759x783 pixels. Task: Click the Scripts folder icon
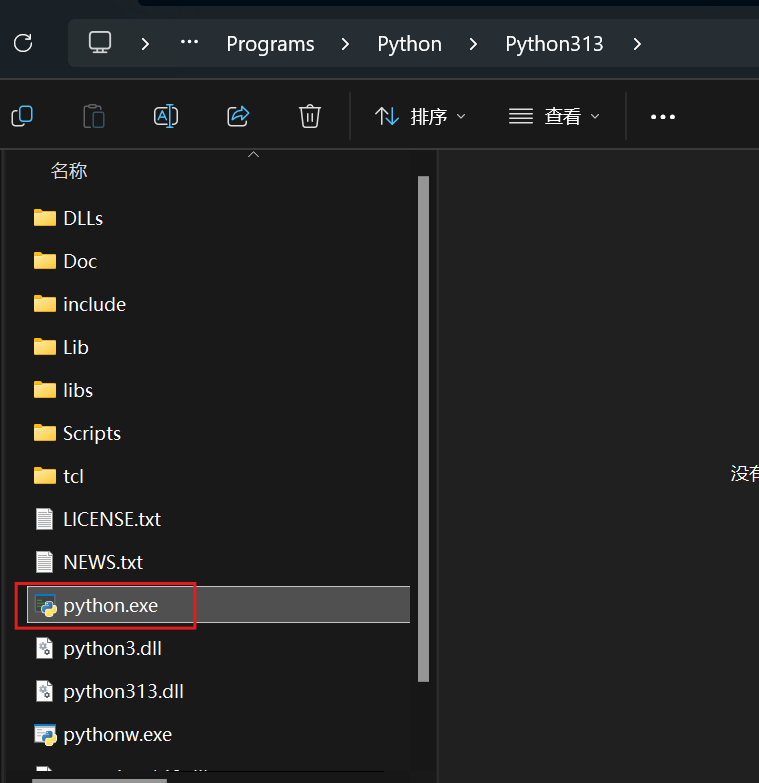point(44,432)
